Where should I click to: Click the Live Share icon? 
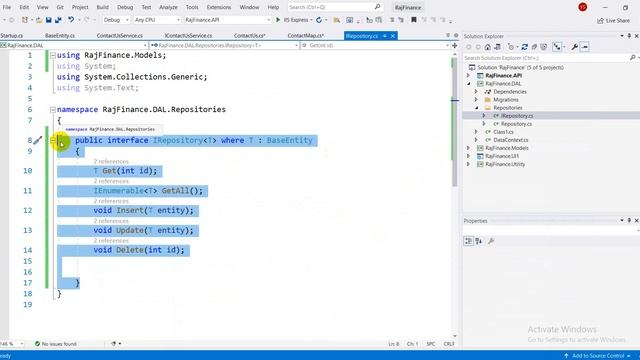coord(600,20)
